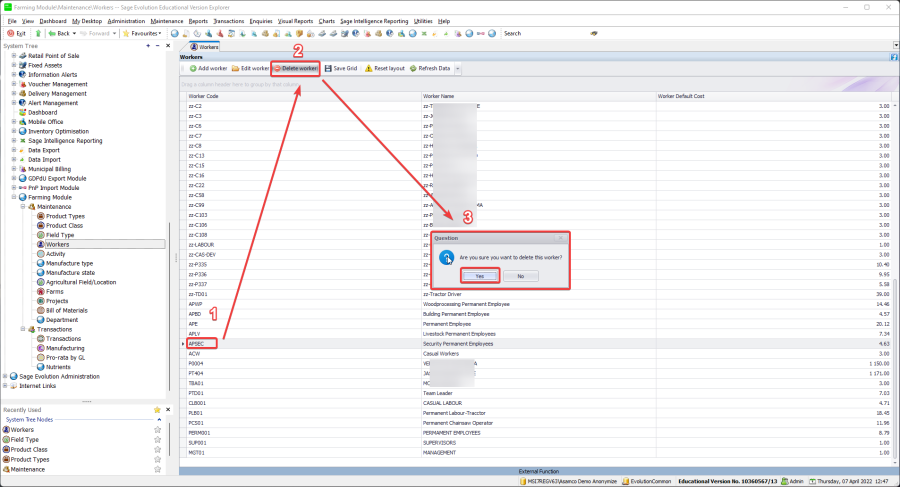Open the Farms node in system tree

click(x=54, y=291)
